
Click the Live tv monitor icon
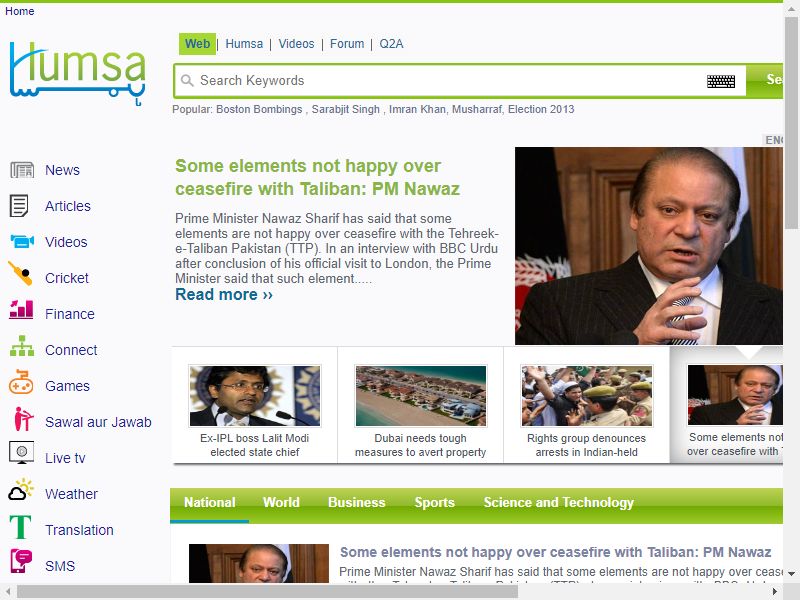pyautogui.click(x=21, y=453)
